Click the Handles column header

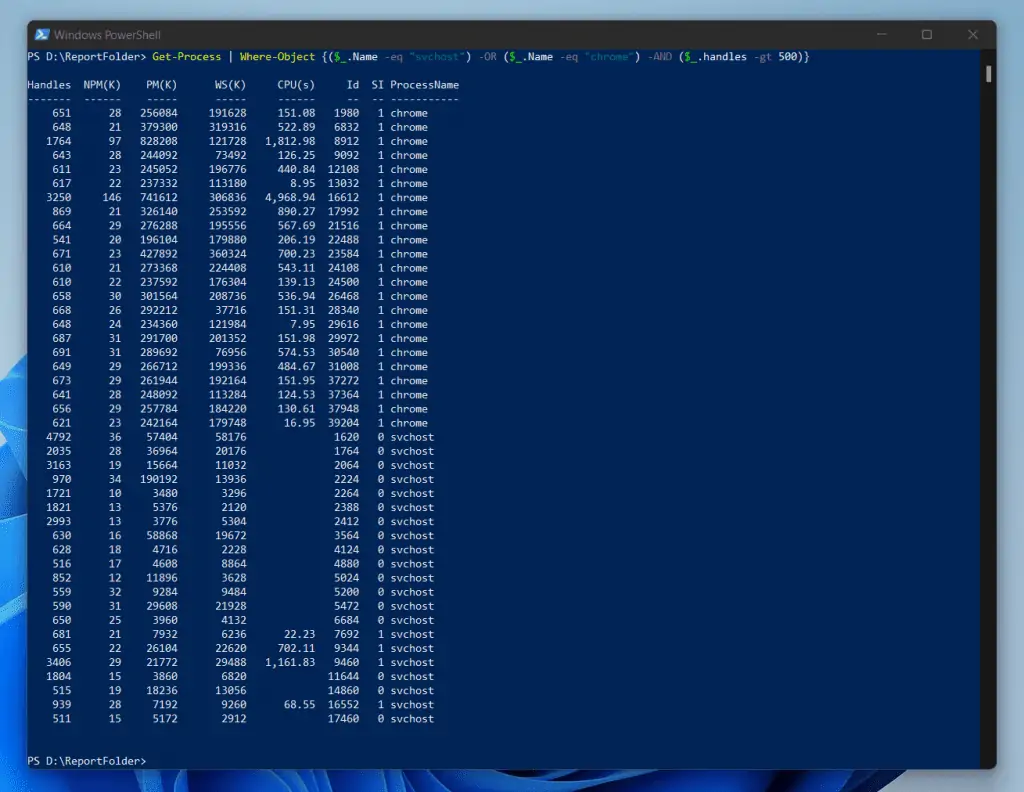pos(49,85)
